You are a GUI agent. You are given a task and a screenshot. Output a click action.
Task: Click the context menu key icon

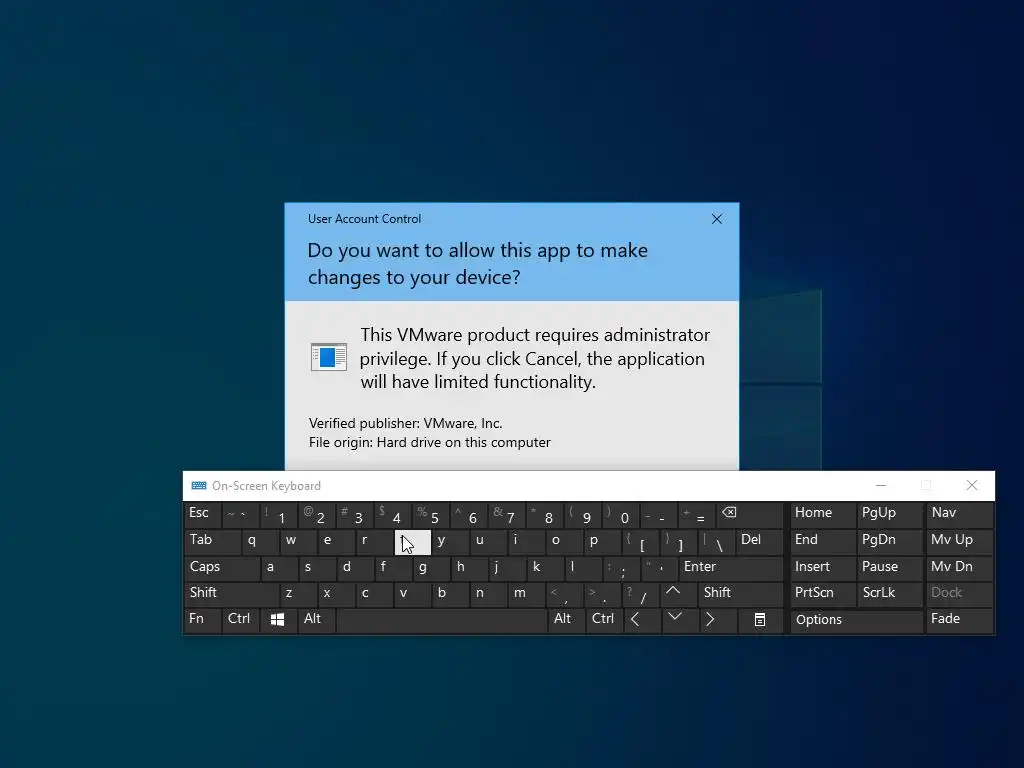tap(760, 620)
